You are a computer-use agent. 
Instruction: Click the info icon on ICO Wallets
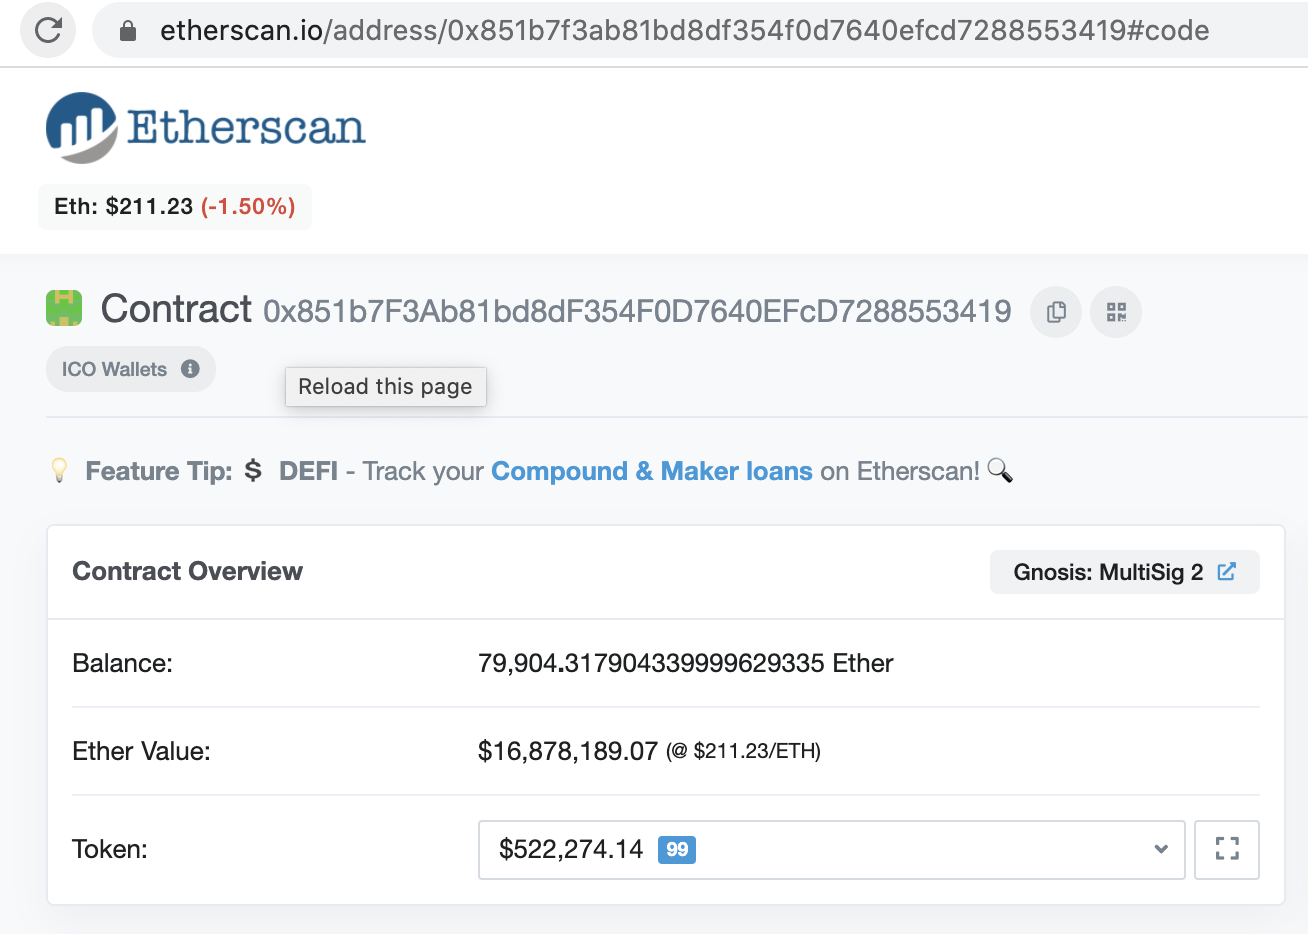(190, 369)
